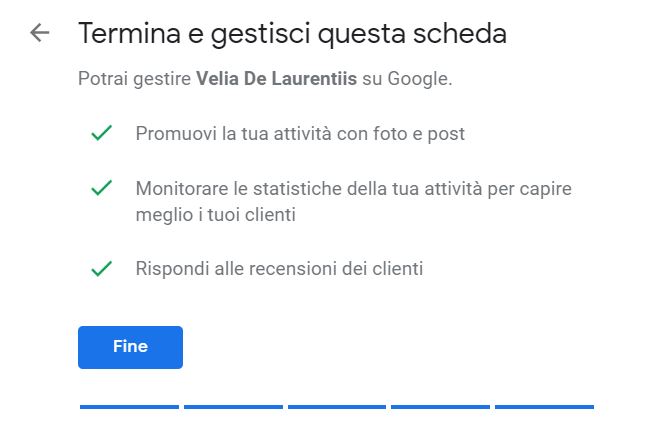Select the first progress bar segment
646x441 pixels.
click(x=129, y=407)
